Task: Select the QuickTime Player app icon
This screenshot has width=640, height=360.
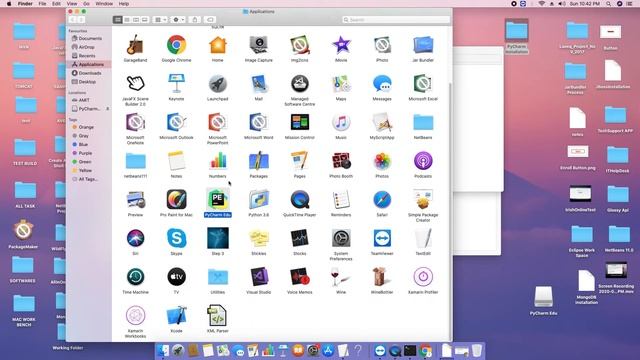Action: click(300, 200)
